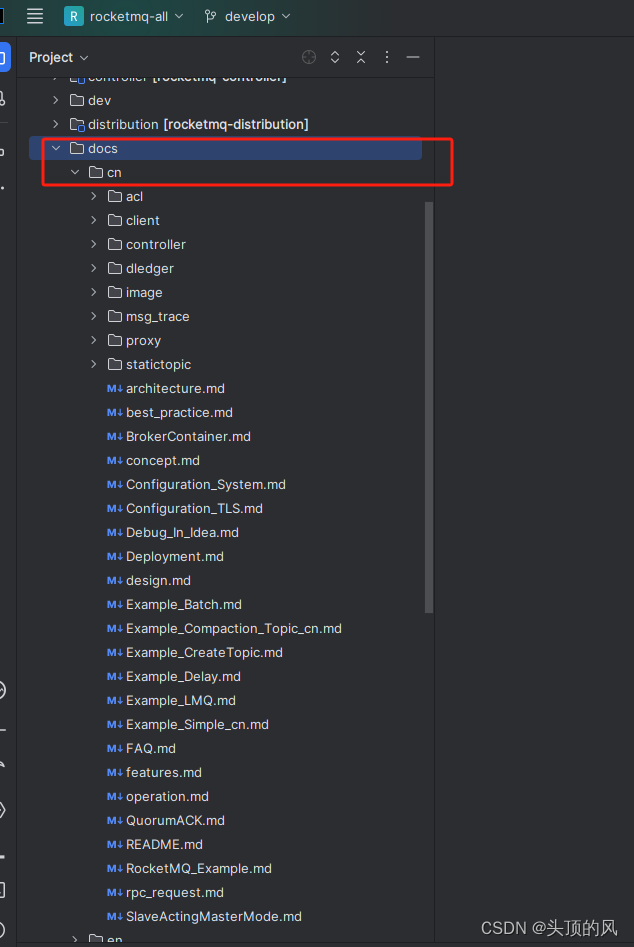
Task: Click the Project tree vertical scrollbar
Action: point(429,407)
